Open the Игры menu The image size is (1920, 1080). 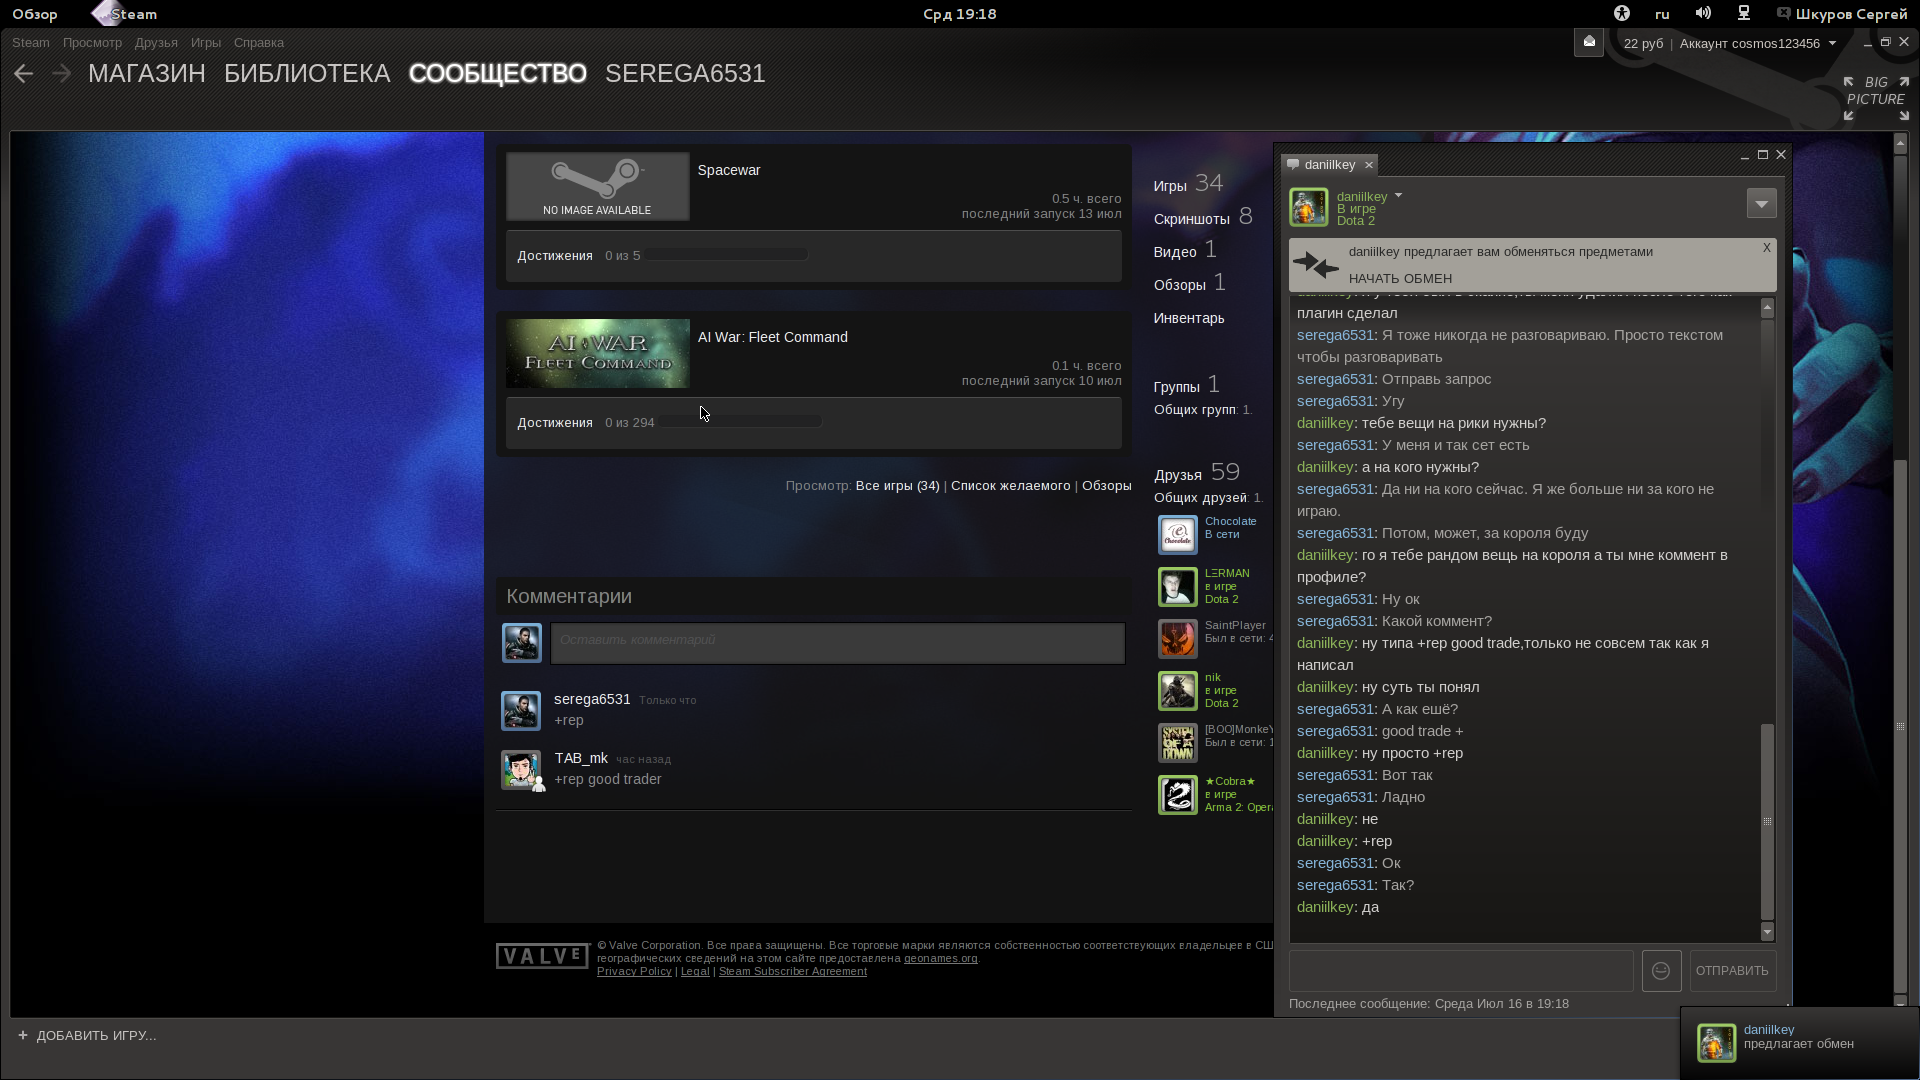tap(206, 43)
